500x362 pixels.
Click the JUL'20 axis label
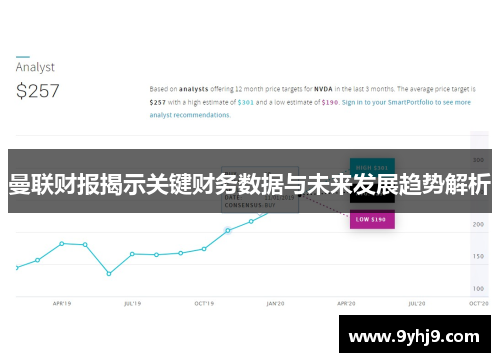coord(417,304)
